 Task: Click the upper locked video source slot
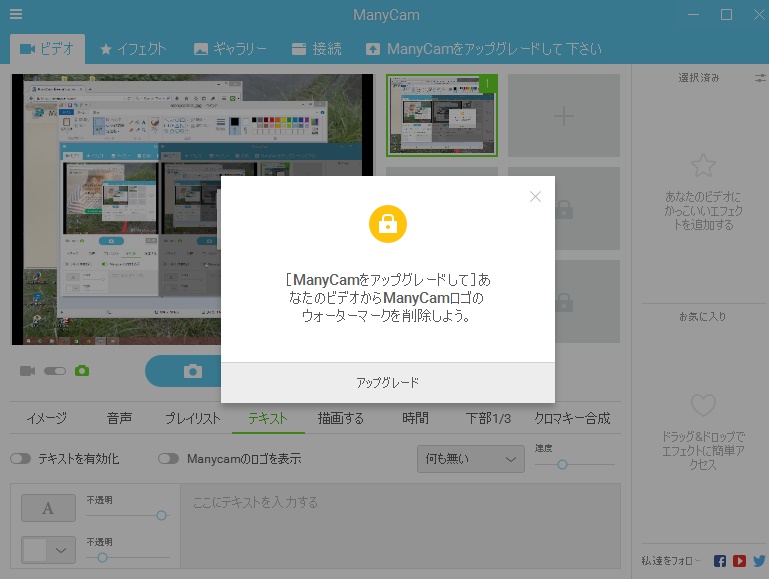[588, 209]
